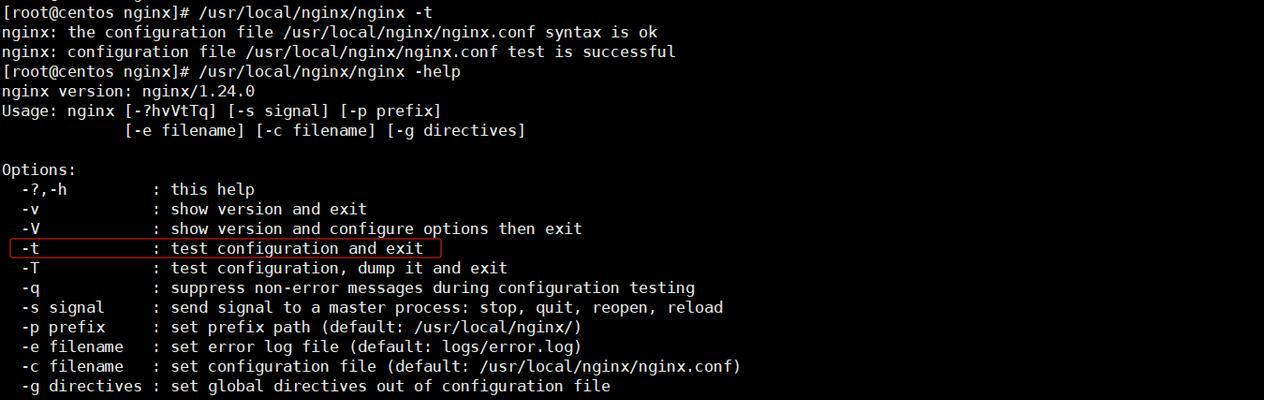1264x400 pixels.
Task: Click the '-q' suppress non-error messages line
Action: pyautogui.click(x=358, y=287)
